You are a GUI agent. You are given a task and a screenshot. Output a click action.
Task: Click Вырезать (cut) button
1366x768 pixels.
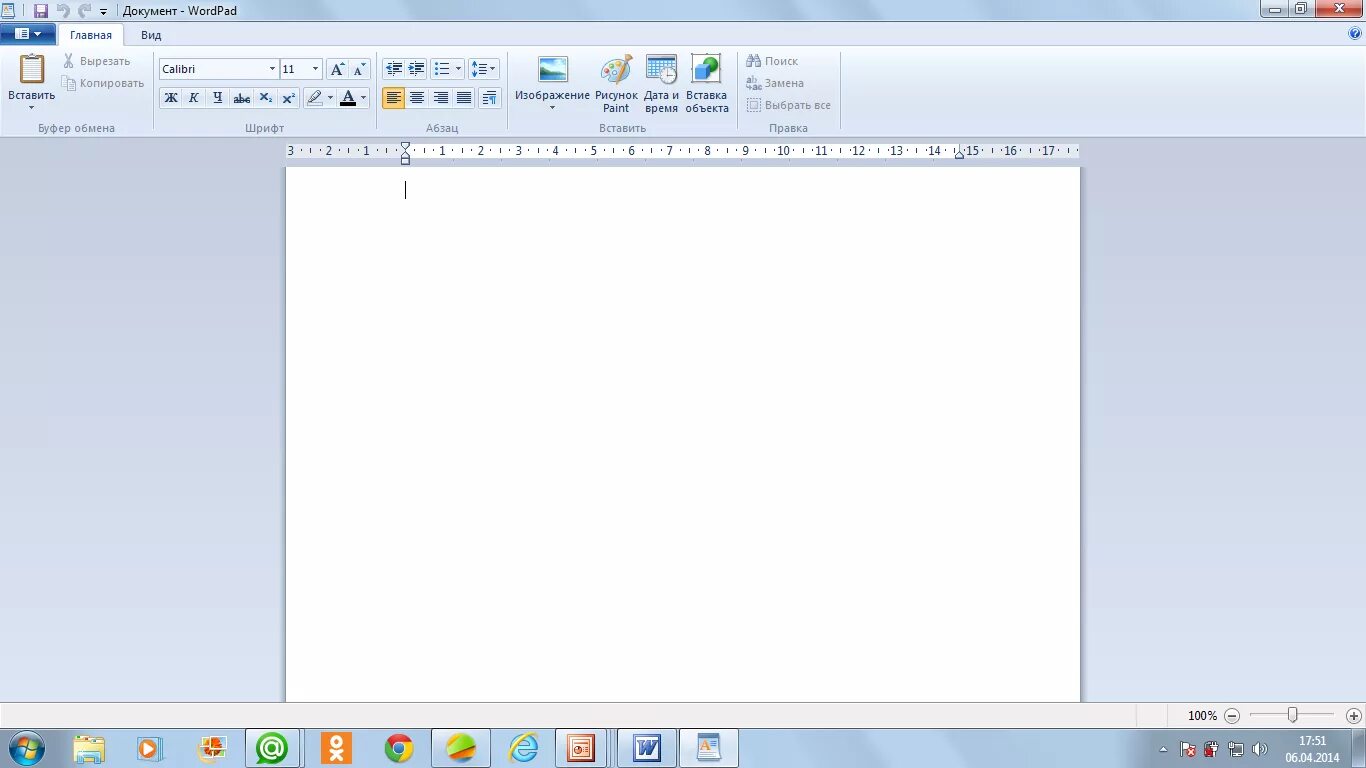tap(96, 61)
